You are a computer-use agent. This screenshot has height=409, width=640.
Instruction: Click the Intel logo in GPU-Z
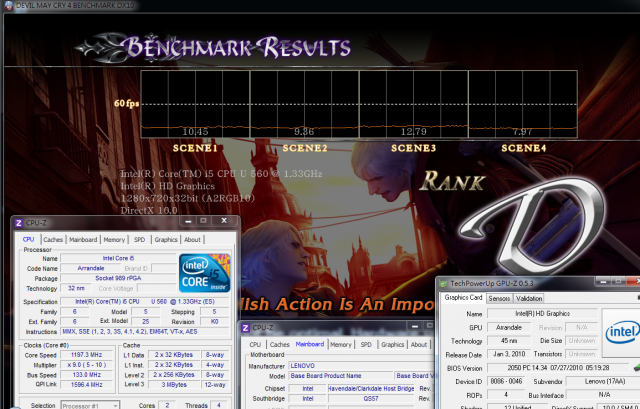tap(621, 332)
